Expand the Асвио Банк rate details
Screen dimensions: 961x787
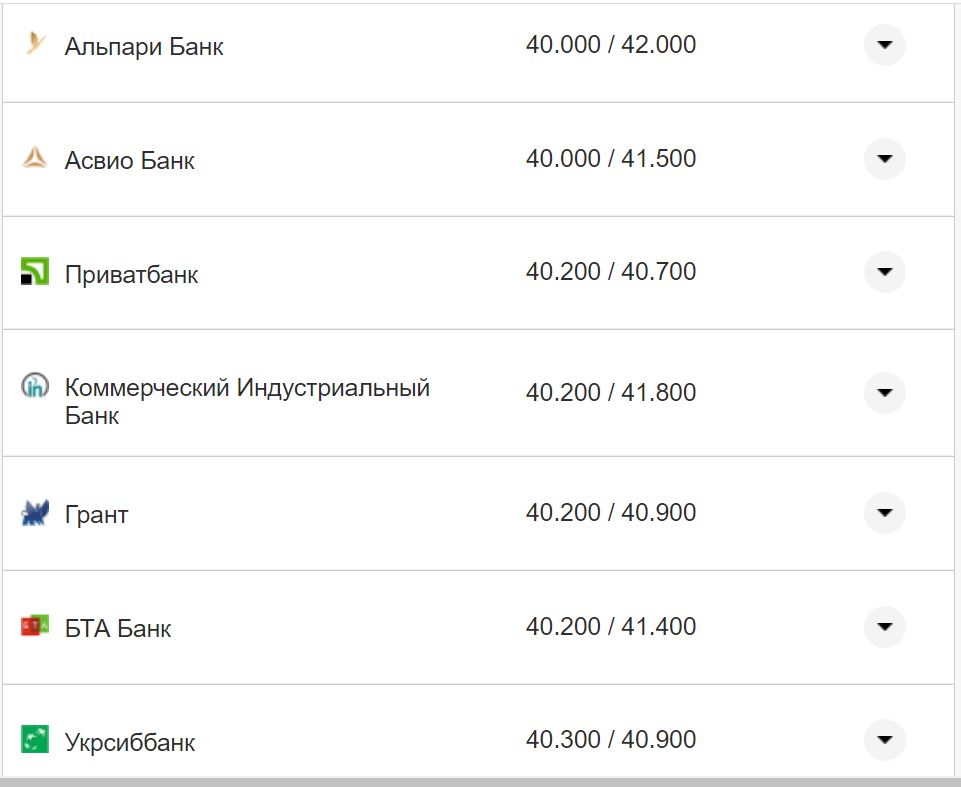click(x=884, y=159)
